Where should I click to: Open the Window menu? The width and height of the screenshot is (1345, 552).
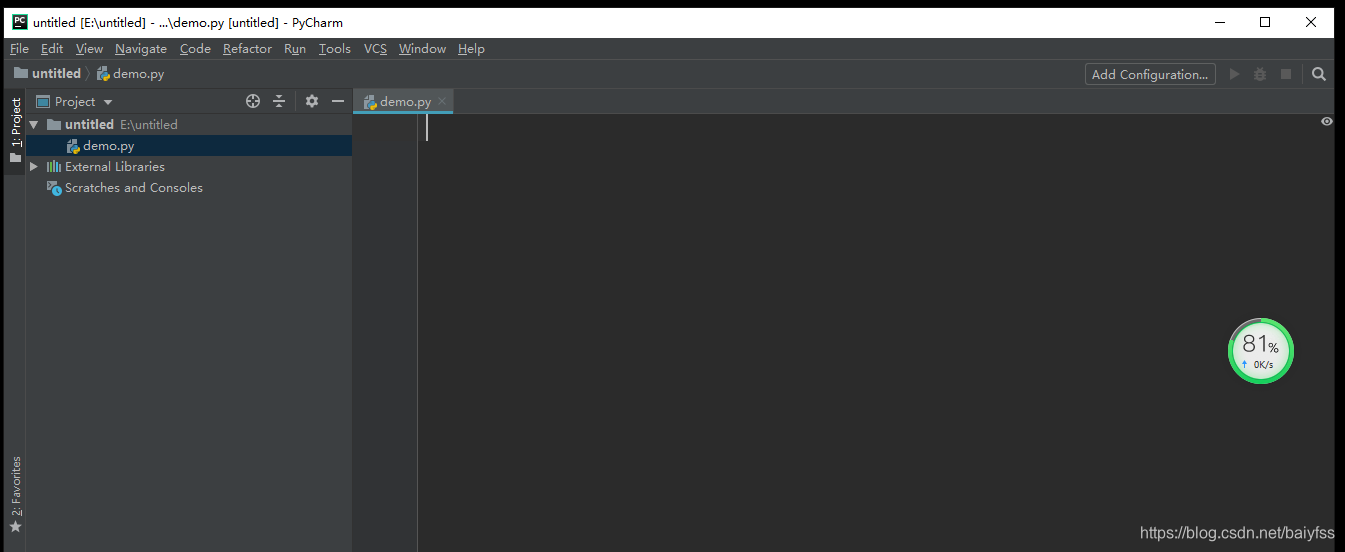pyautogui.click(x=422, y=48)
